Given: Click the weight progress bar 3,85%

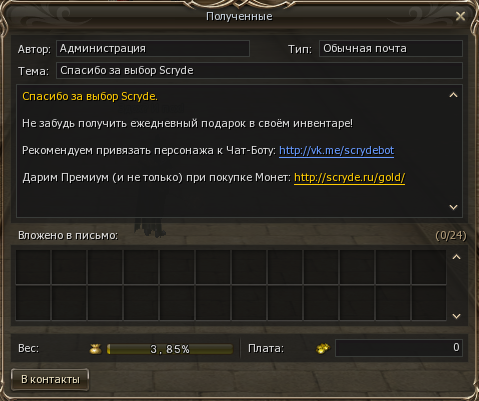Looking at the screenshot, I should (170, 349).
